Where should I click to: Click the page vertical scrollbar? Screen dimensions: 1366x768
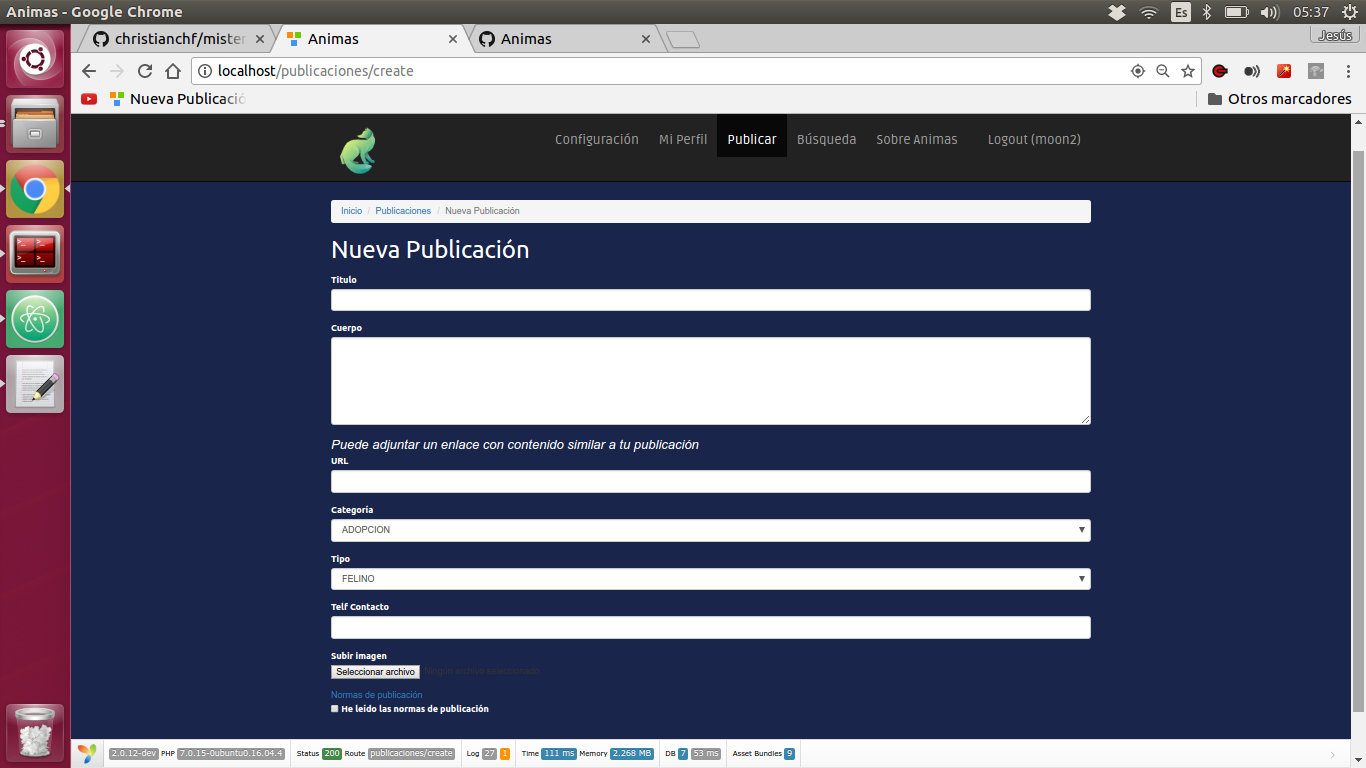click(1358, 430)
